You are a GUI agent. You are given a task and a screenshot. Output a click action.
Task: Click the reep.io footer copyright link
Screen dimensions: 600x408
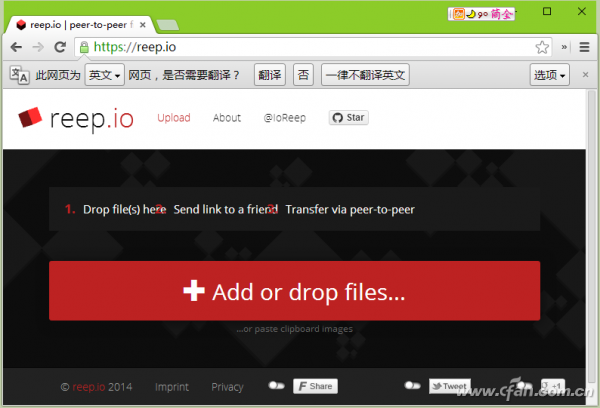[x=89, y=387]
